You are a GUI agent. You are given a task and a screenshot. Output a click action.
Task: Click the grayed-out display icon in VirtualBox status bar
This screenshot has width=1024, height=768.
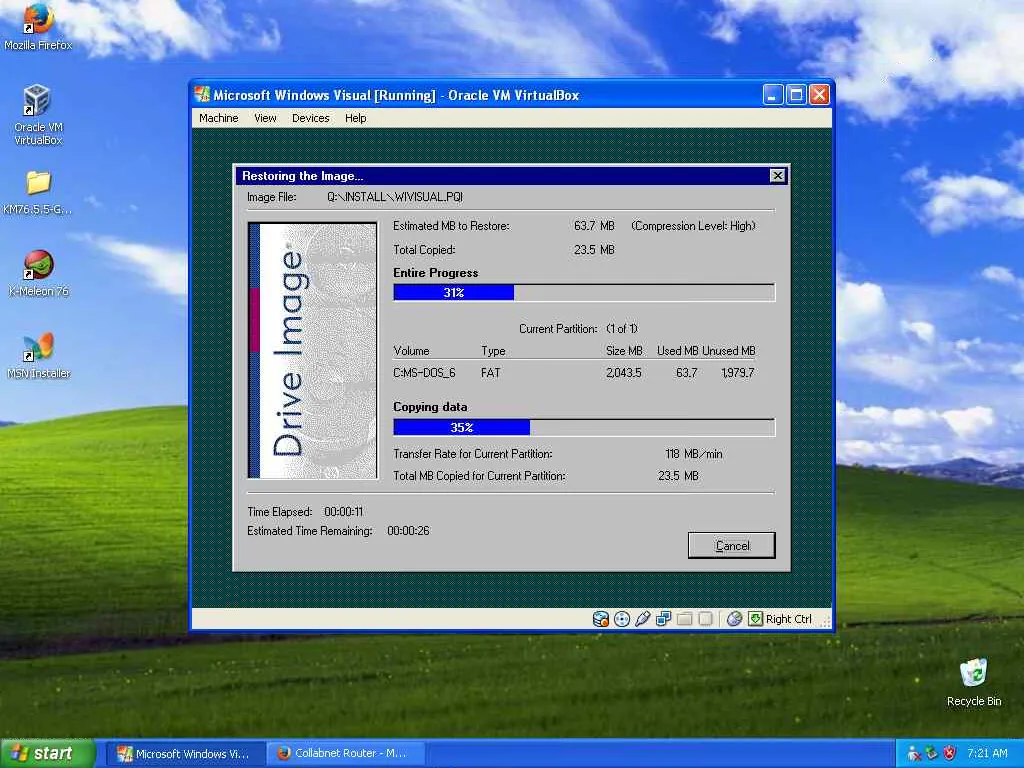[705, 618]
